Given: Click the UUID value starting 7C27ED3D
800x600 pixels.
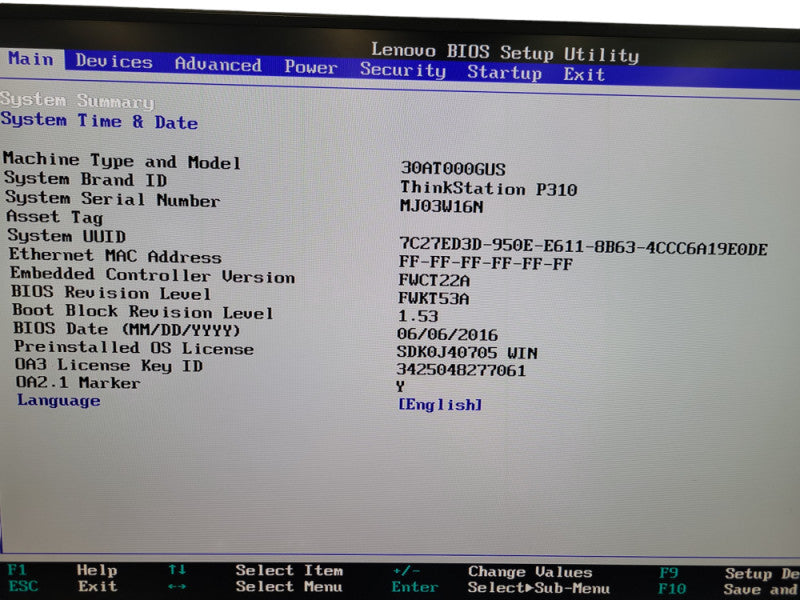Looking at the screenshot, I should [583, 247].
